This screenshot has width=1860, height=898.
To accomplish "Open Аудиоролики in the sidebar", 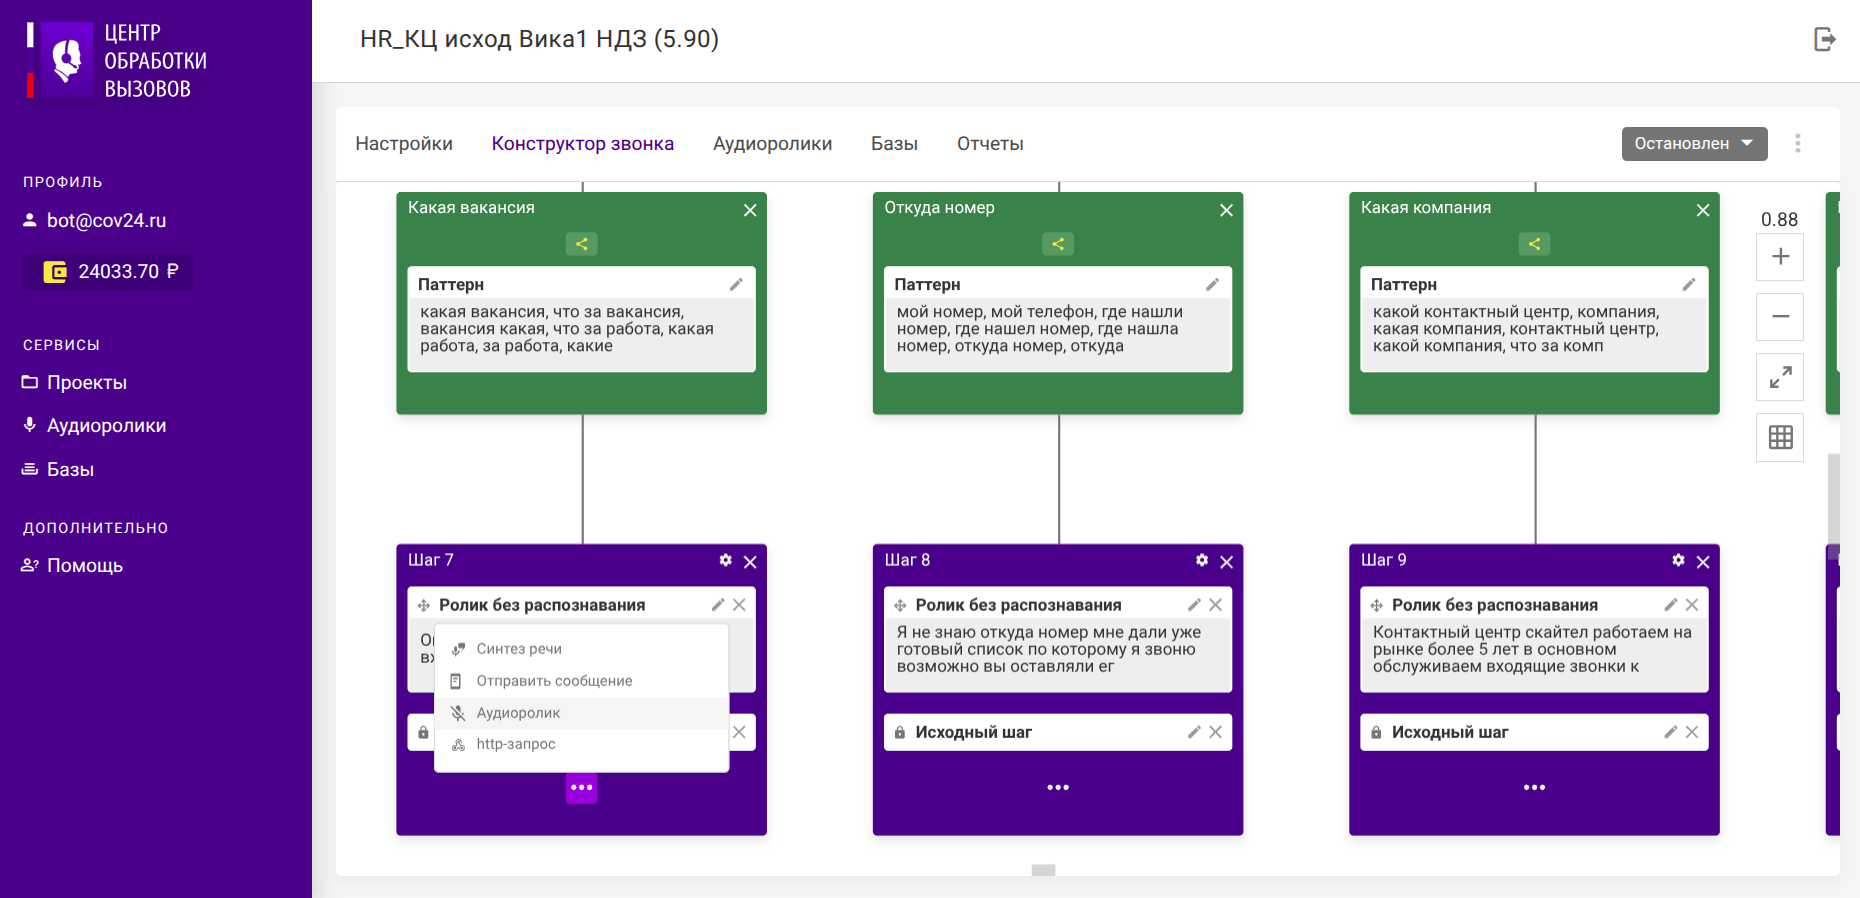I will coord(95,425).
